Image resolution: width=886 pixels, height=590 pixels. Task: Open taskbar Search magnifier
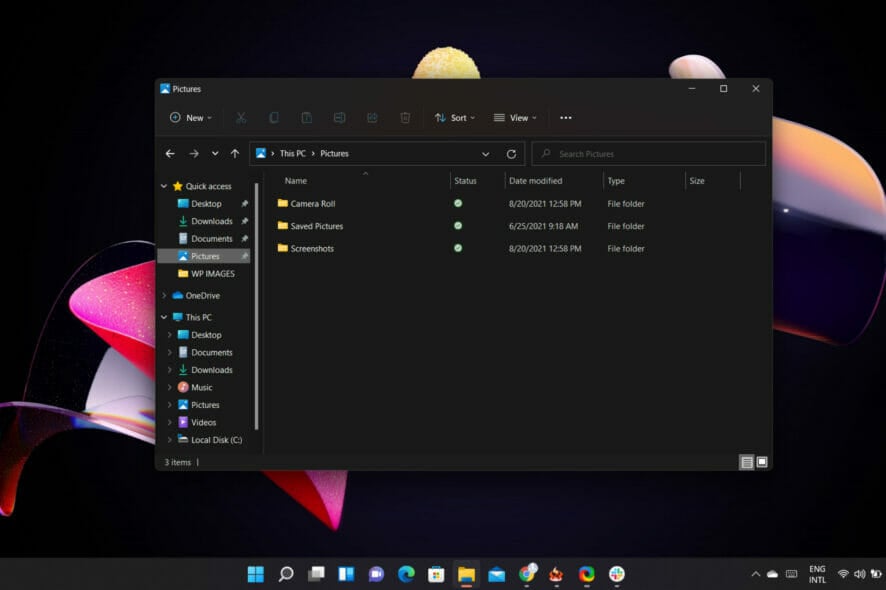tap(286, 574)
